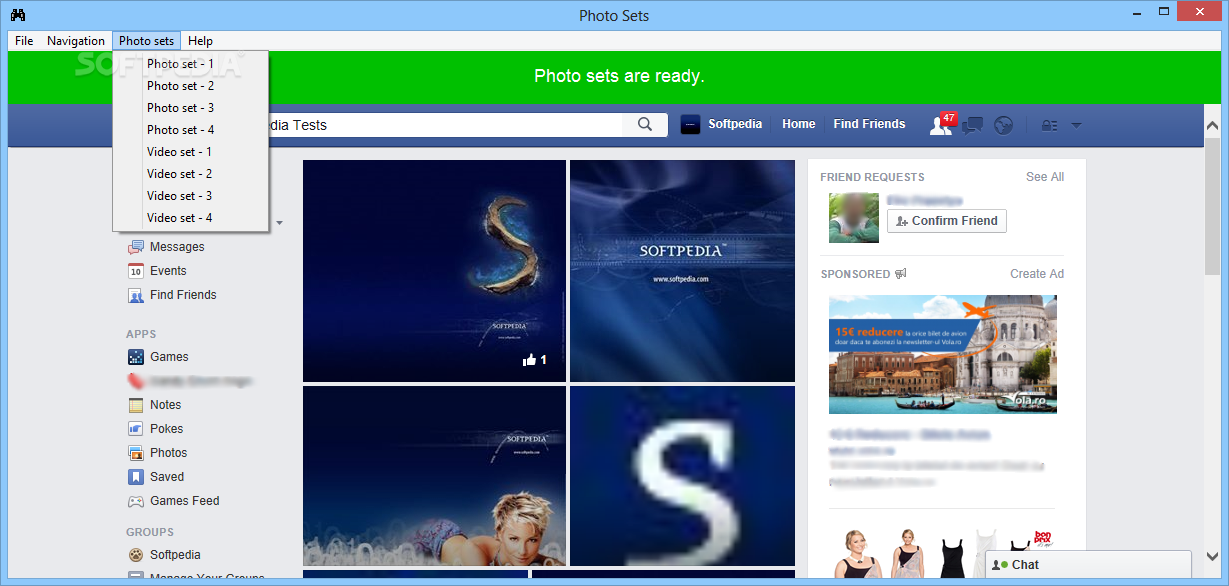1229x586 pixels.
Task: Click See All friend requests
Action: [x=1045, y=177]
